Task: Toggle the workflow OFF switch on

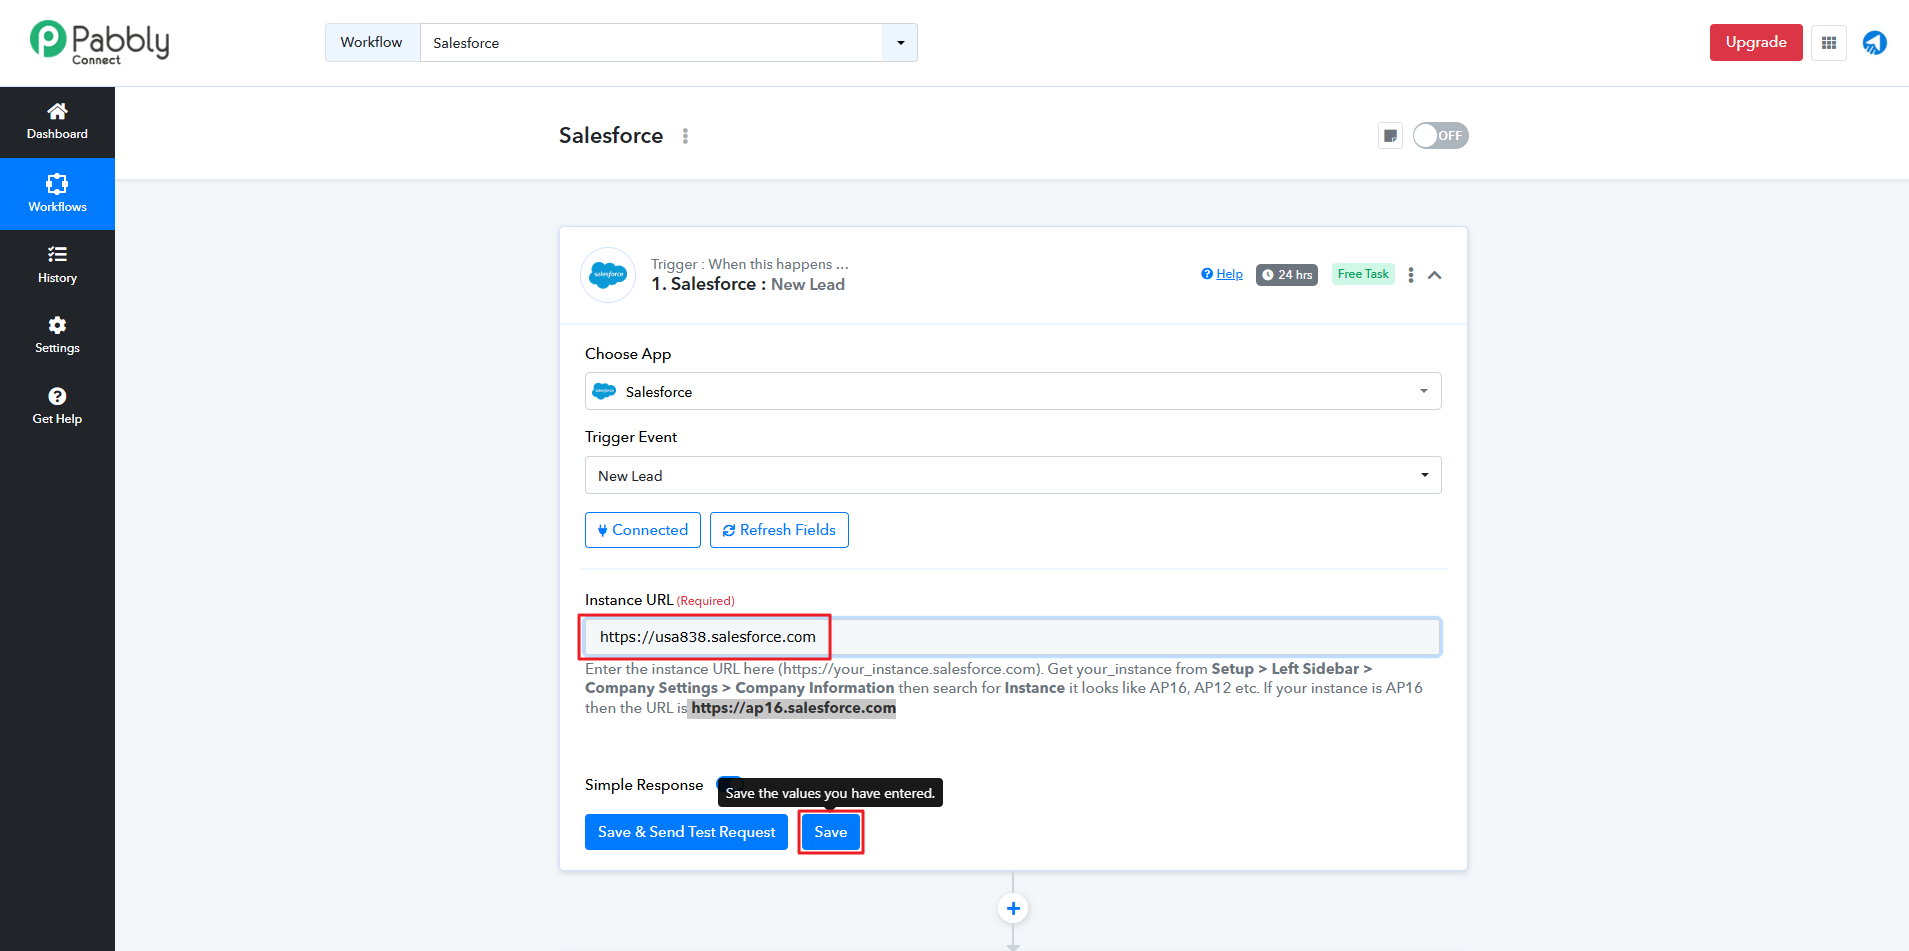Action: [1440, 136]
